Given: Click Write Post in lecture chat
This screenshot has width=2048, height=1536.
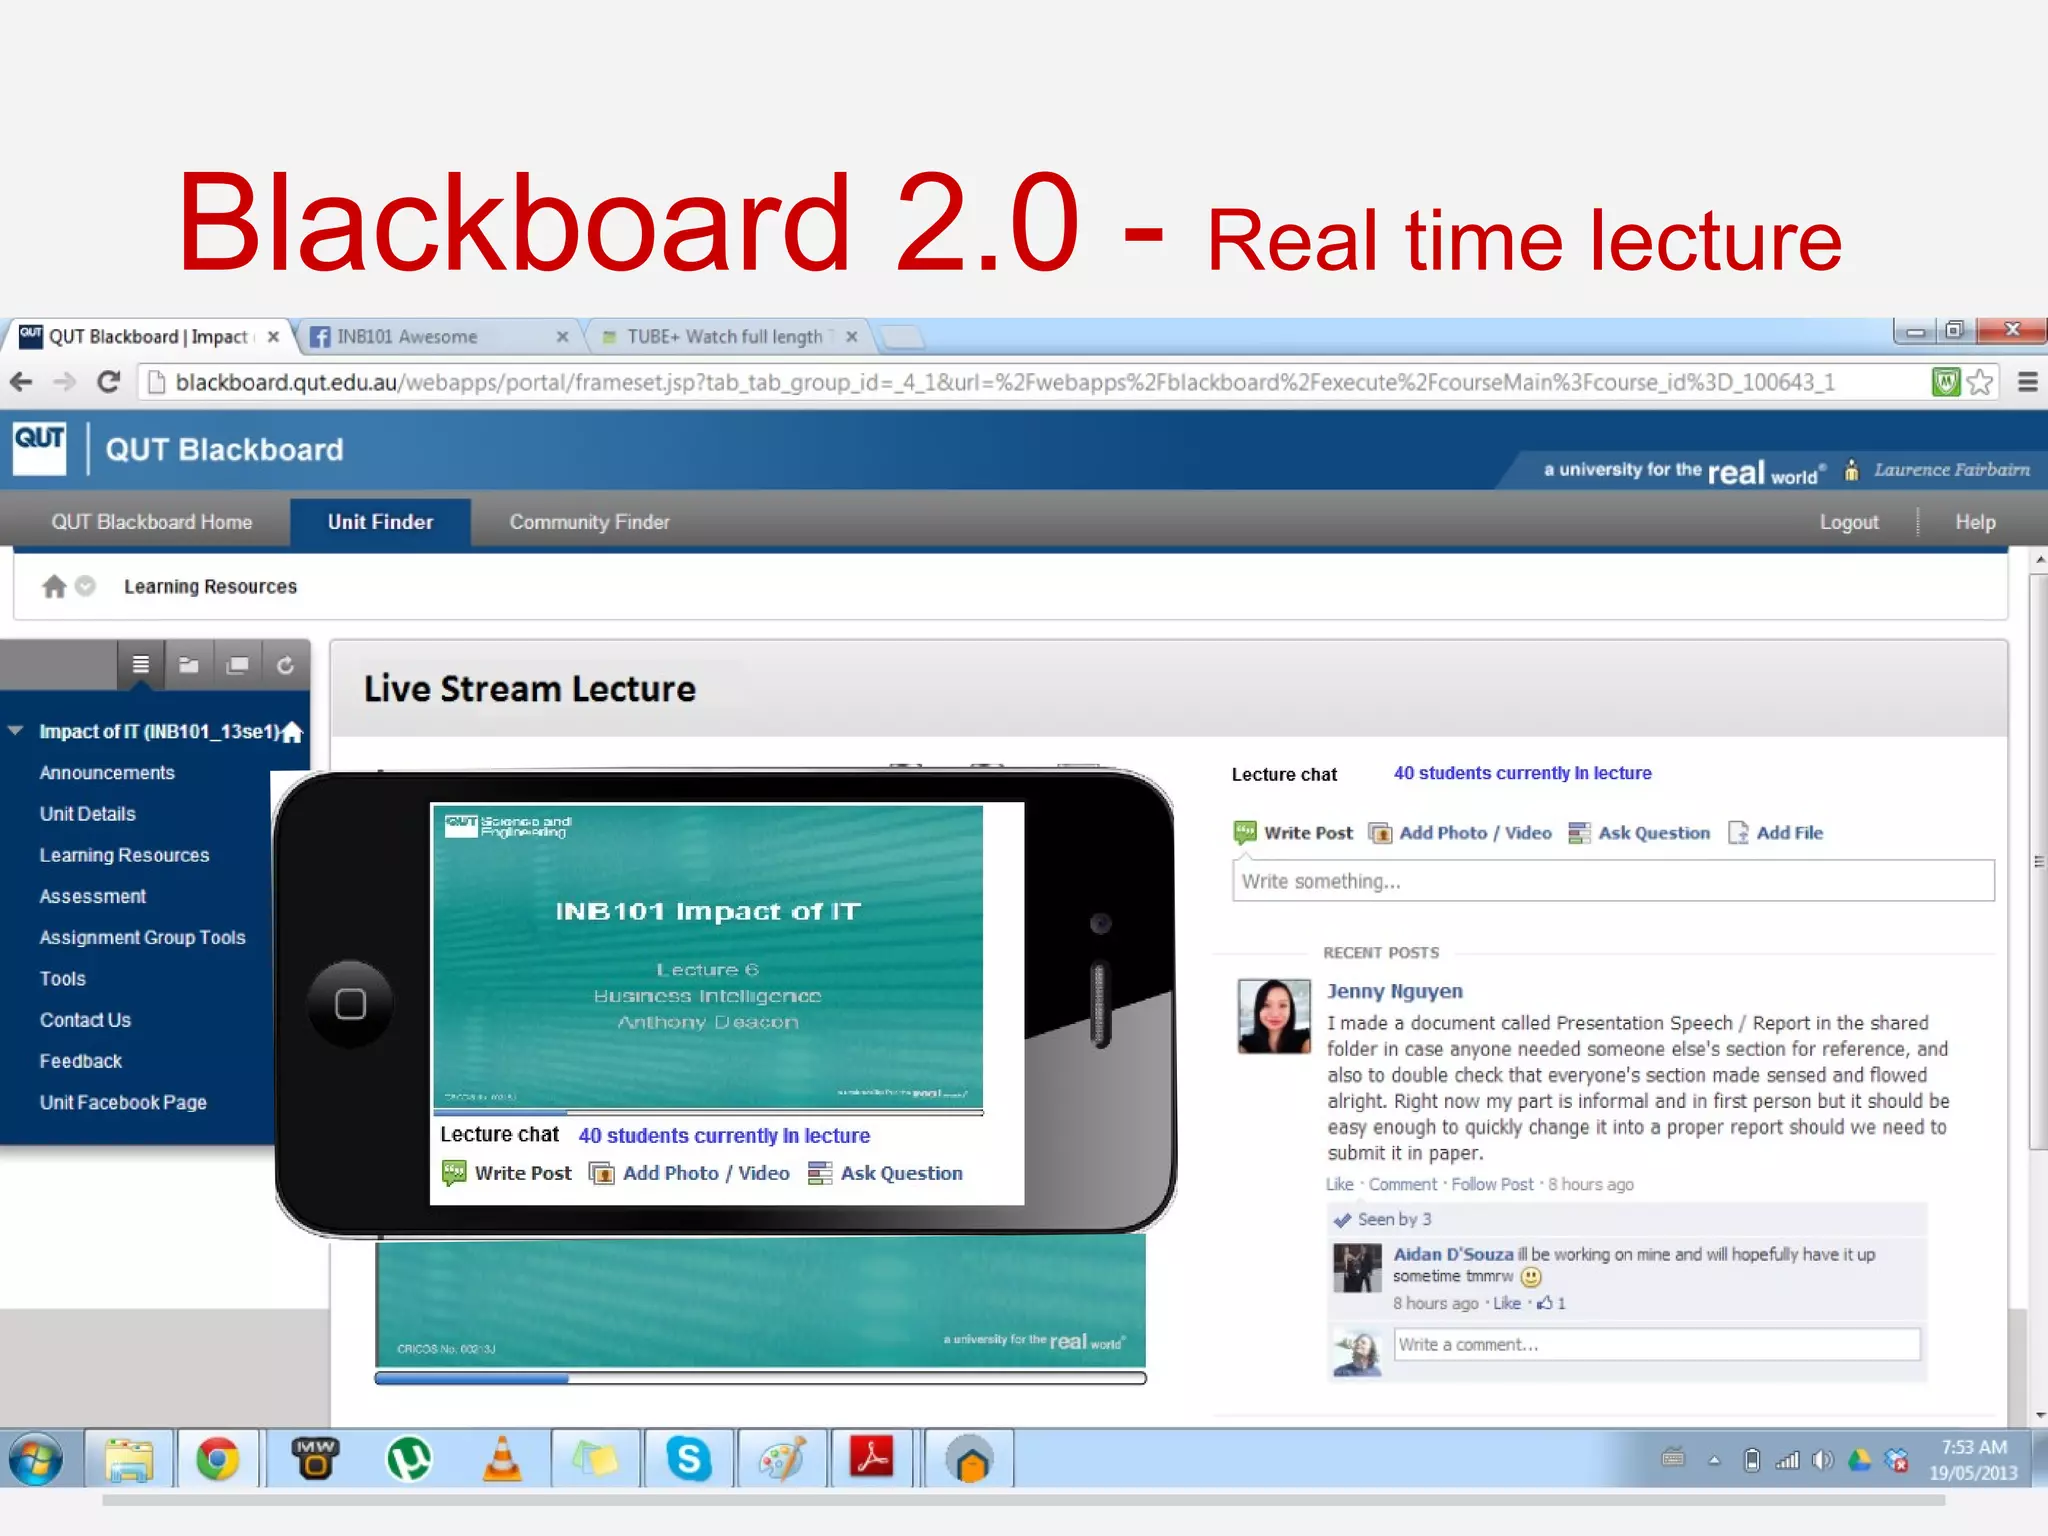Looking at the screenshot, I should point(1294,833).
